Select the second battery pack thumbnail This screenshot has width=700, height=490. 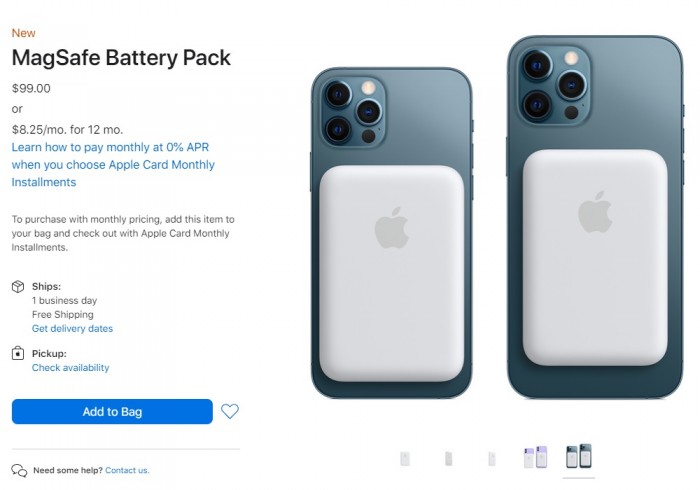click(x=448, y=459)
